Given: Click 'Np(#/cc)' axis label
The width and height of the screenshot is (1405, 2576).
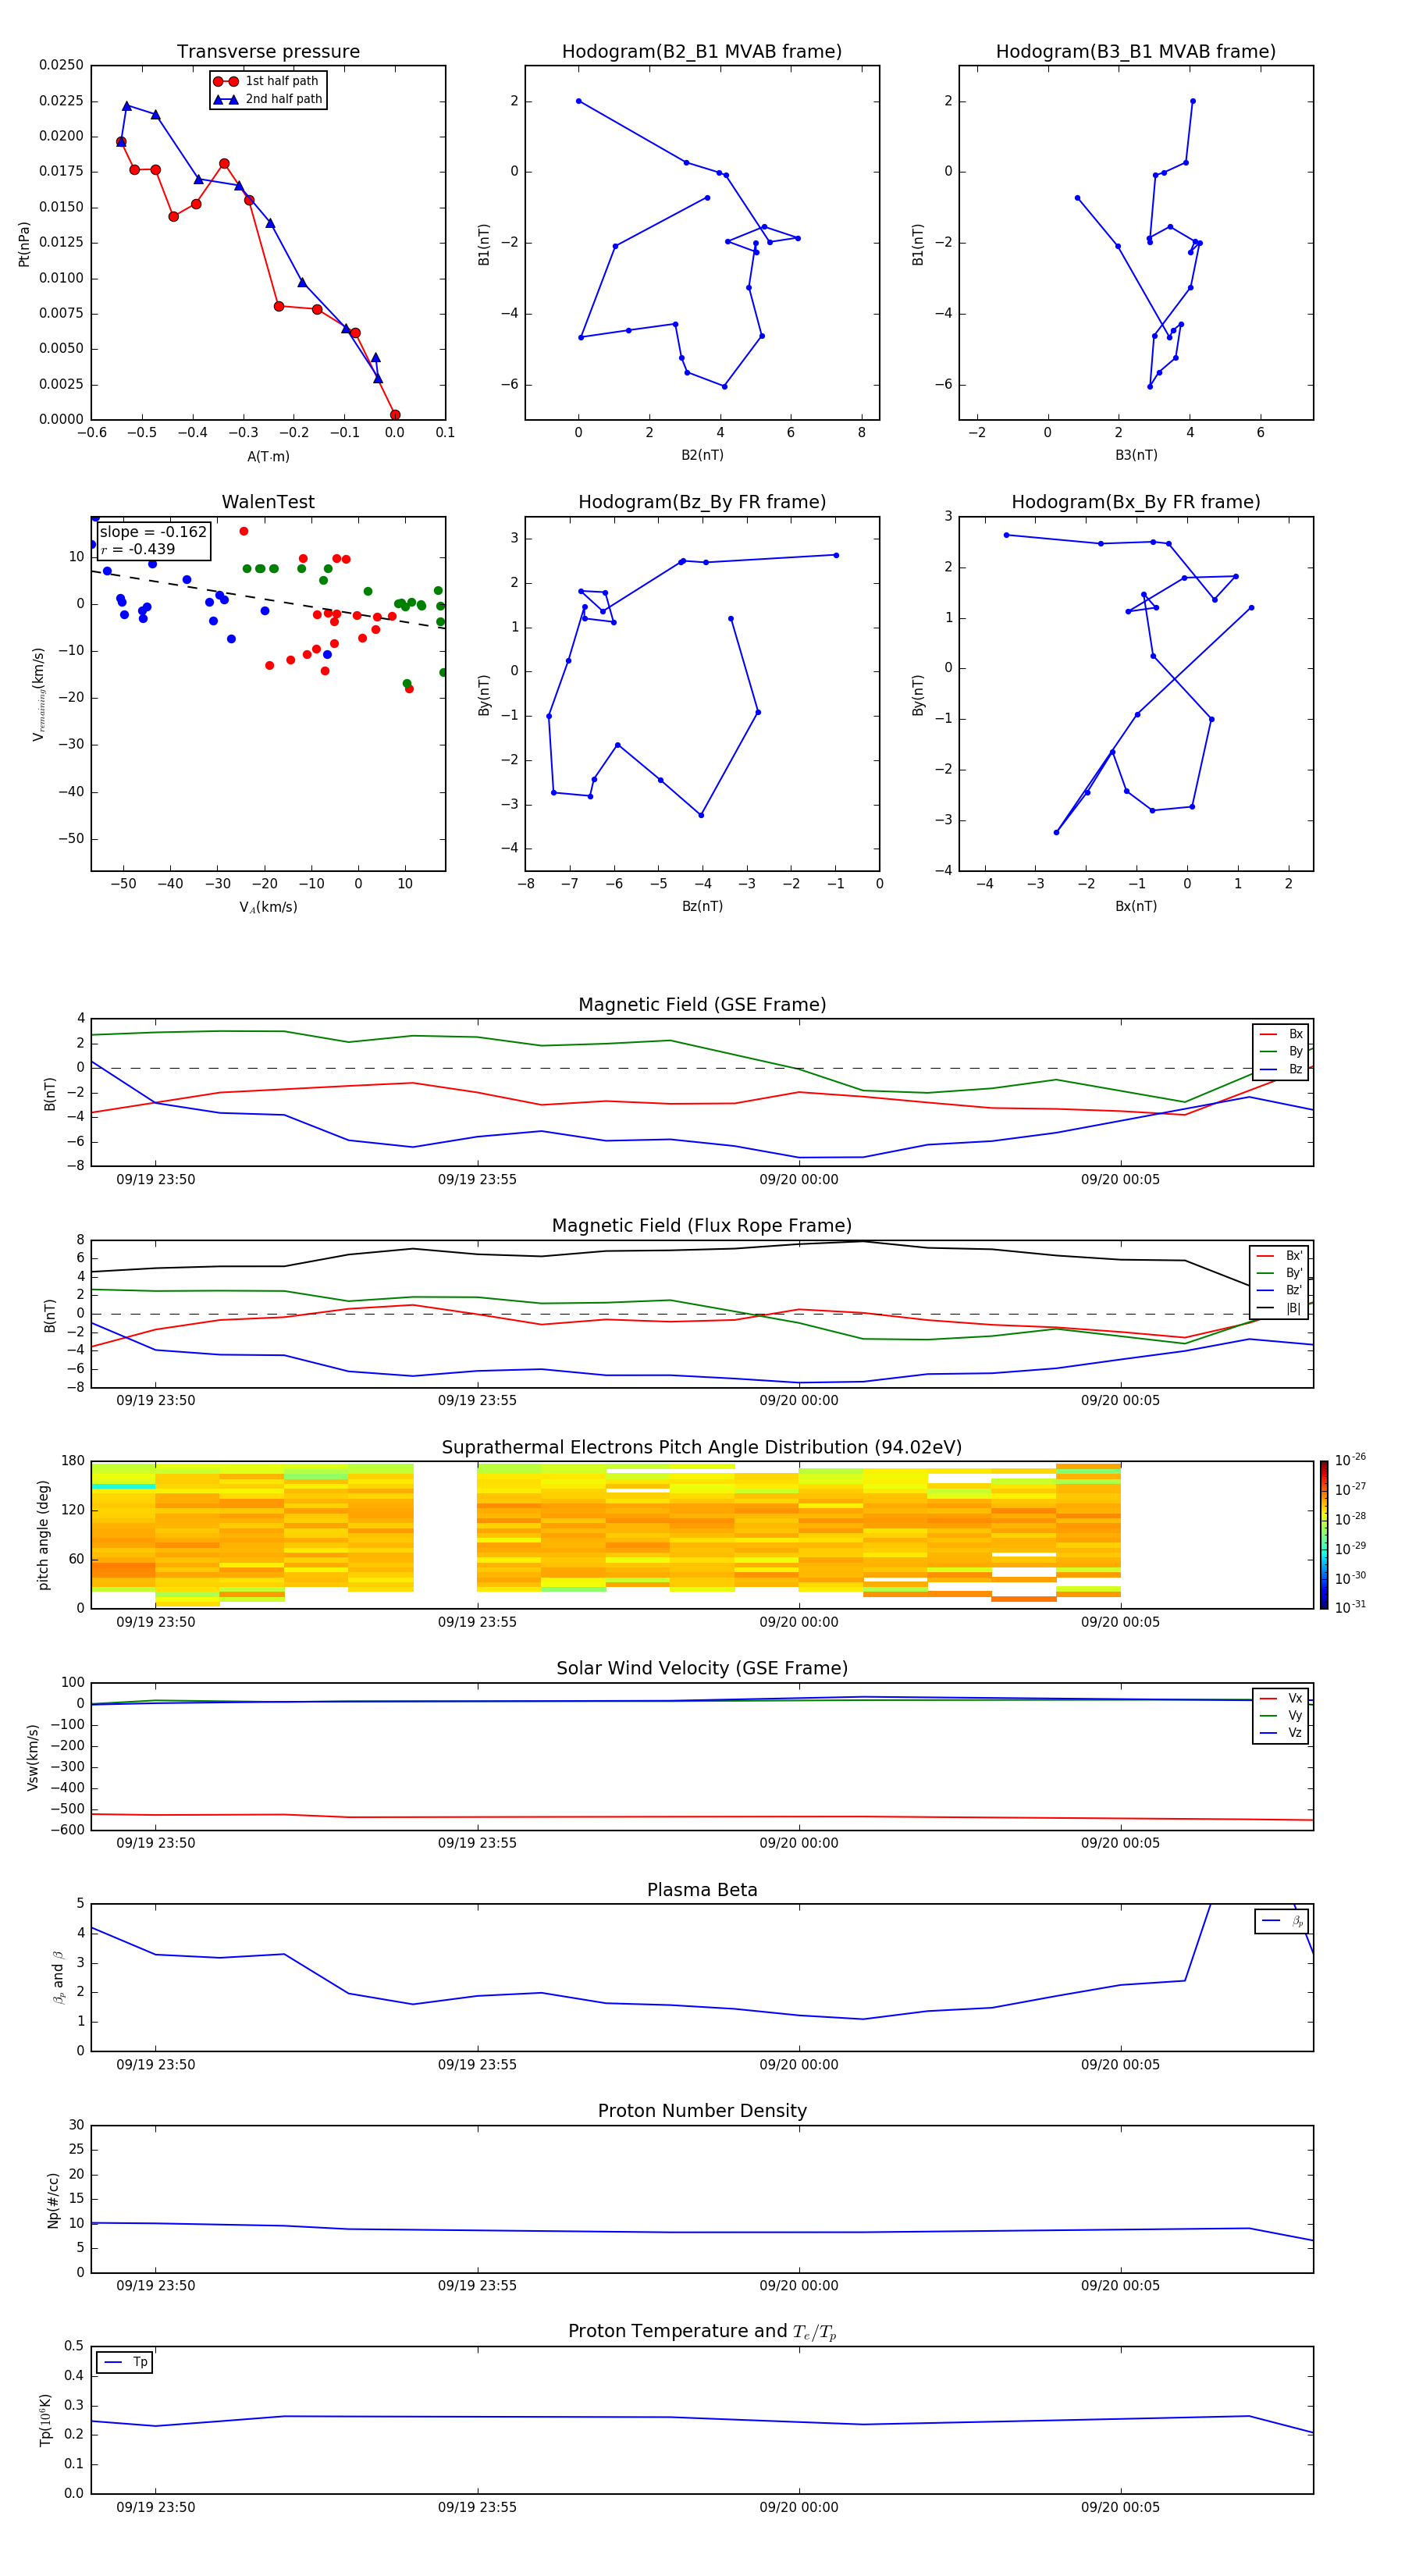Looking at the screenshot, I should [x=53, y=2200].
